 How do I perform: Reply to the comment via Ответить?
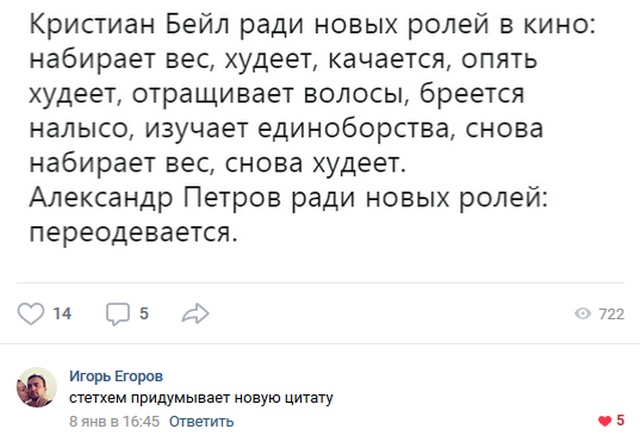coord(202,421)
